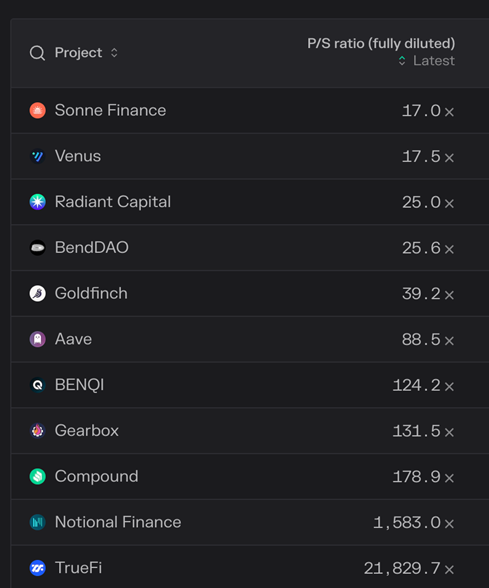Click TrueFi's 21,829.7x ratio value
The height and width of the screenshot is (588, 489).
[409, 568]
